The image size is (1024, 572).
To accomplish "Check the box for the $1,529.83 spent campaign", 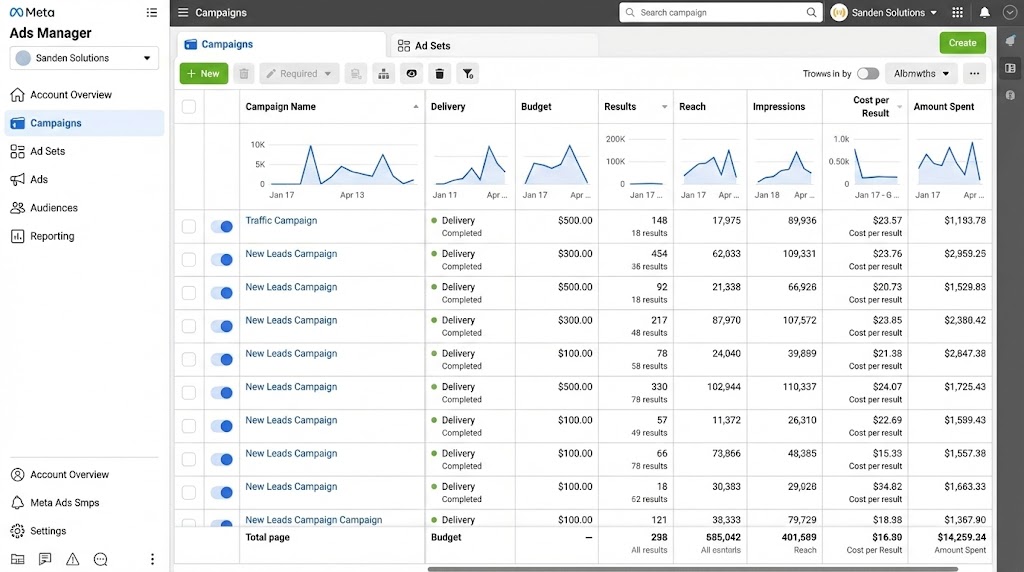I will coord(189,293).
